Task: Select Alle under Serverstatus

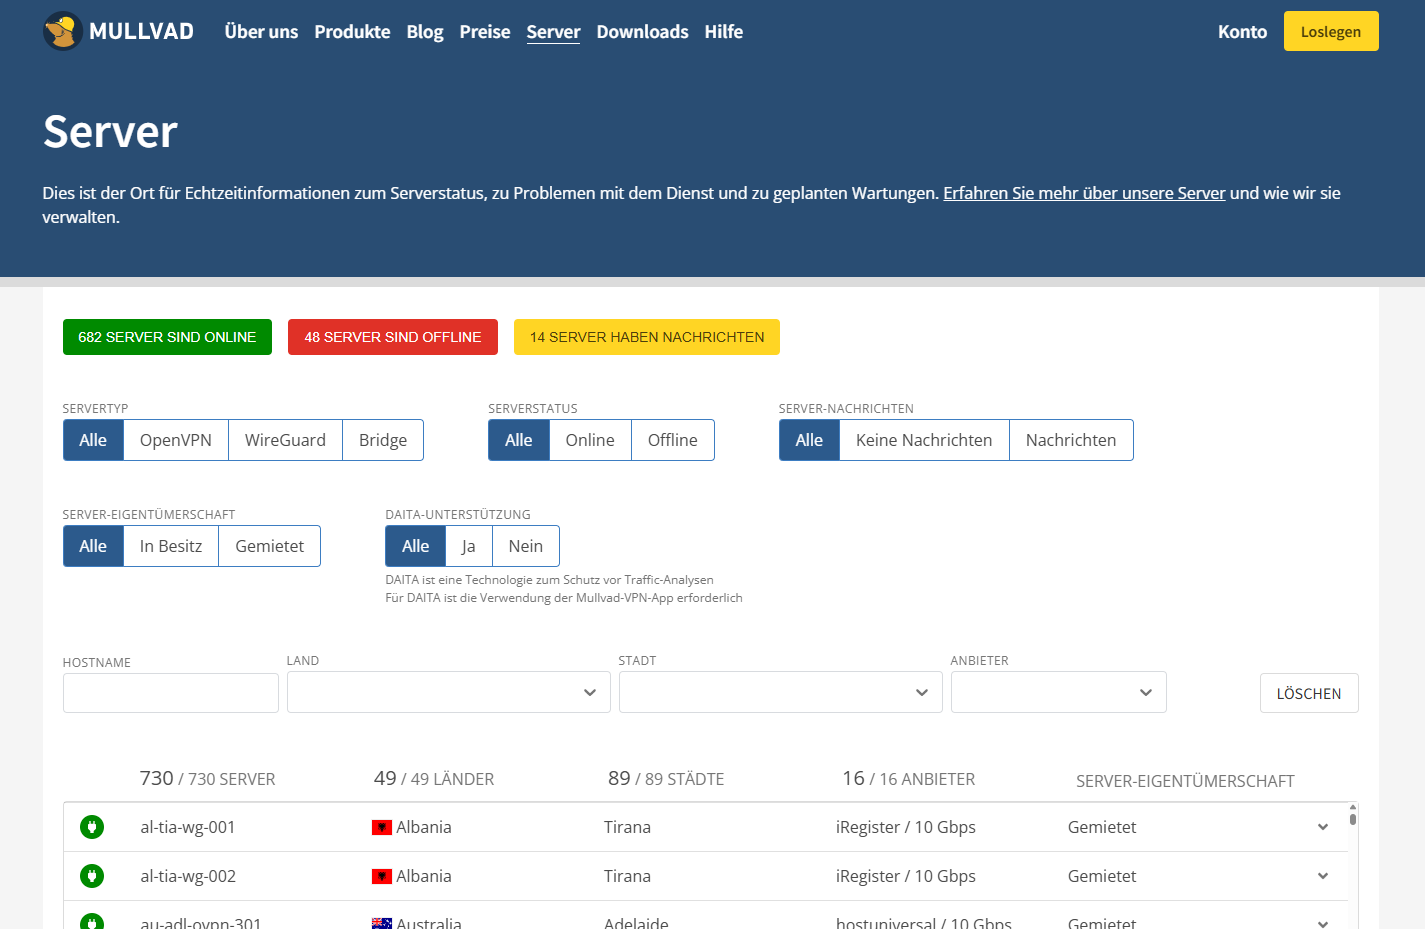Action: [x=519, y=440]
